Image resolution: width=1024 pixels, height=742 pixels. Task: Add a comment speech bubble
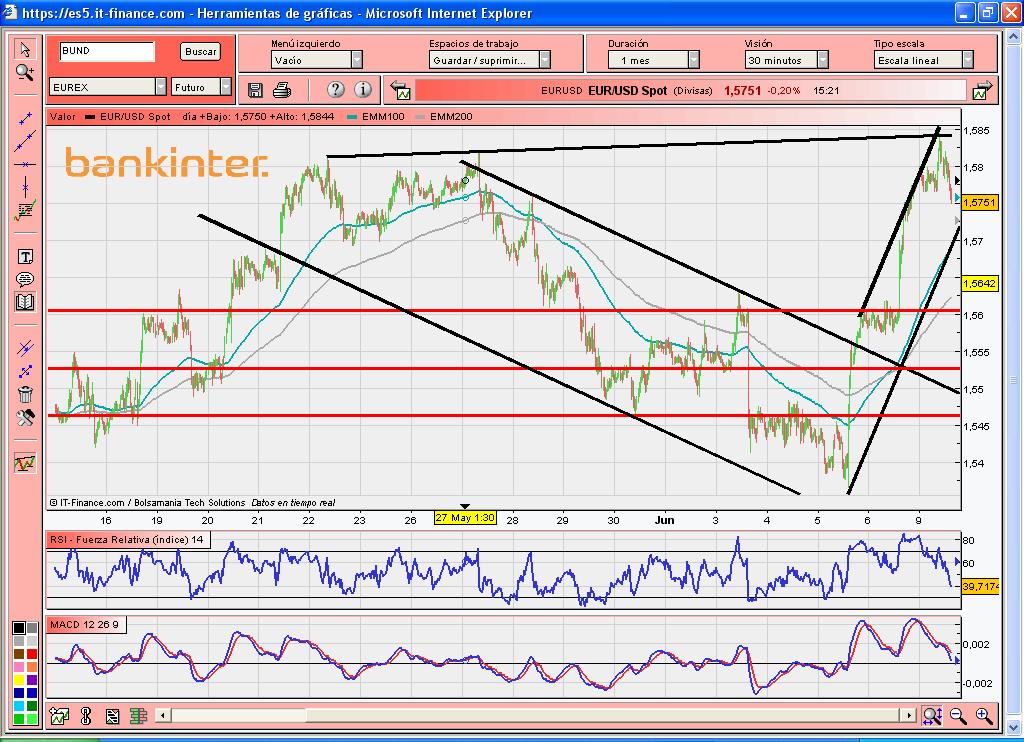click(x=25, y=280)
